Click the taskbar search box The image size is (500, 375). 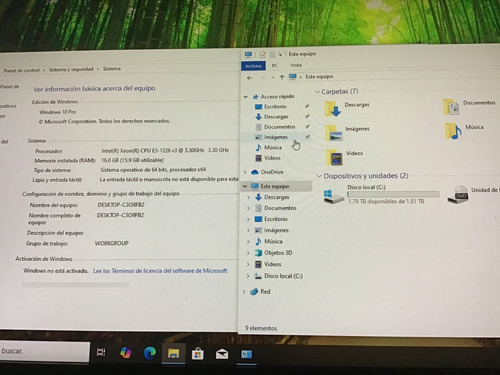tap(45, 351)
